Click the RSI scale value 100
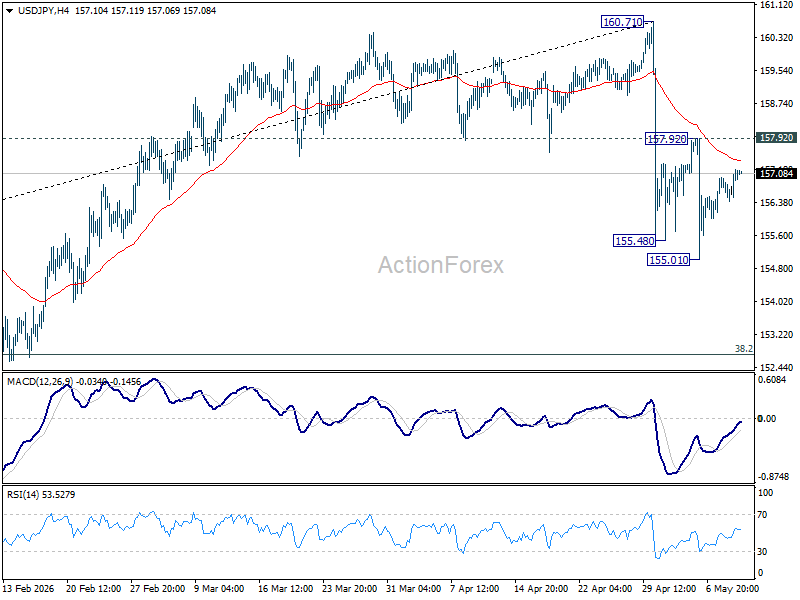This screenshot has height=600, width=800. click(x=765, y=493)
